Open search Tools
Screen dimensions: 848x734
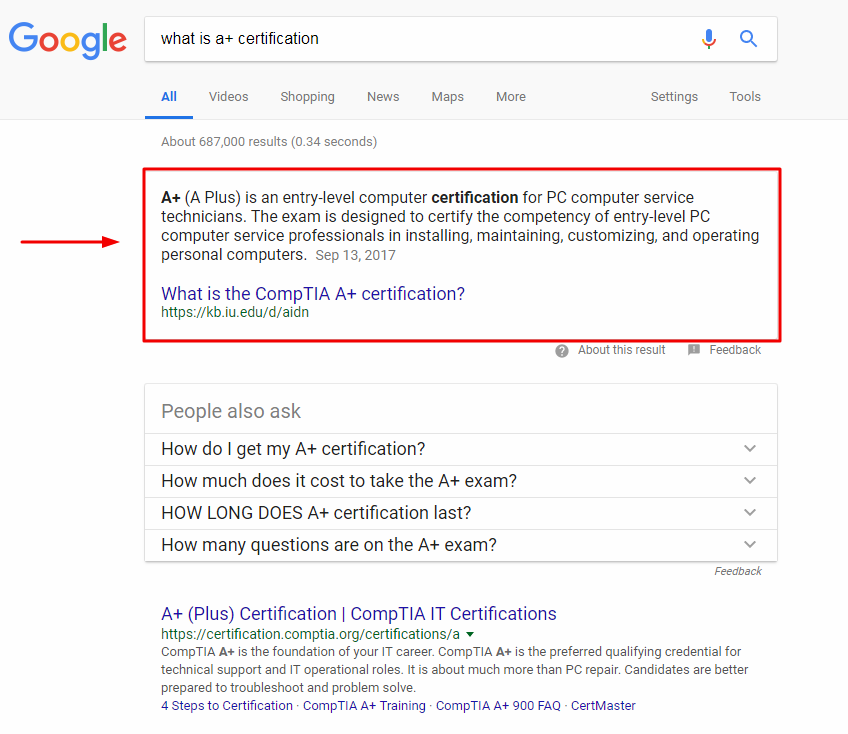745,97
